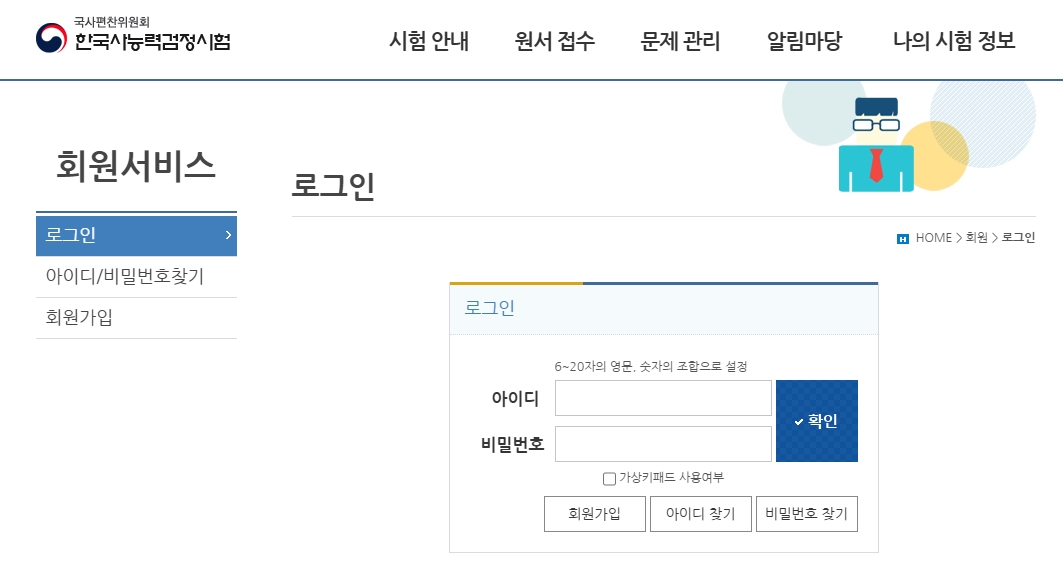The width and height of the screenshot is (1063, 572).
Task: Focus the 비밀번호 input field
Action: point(663,444)
